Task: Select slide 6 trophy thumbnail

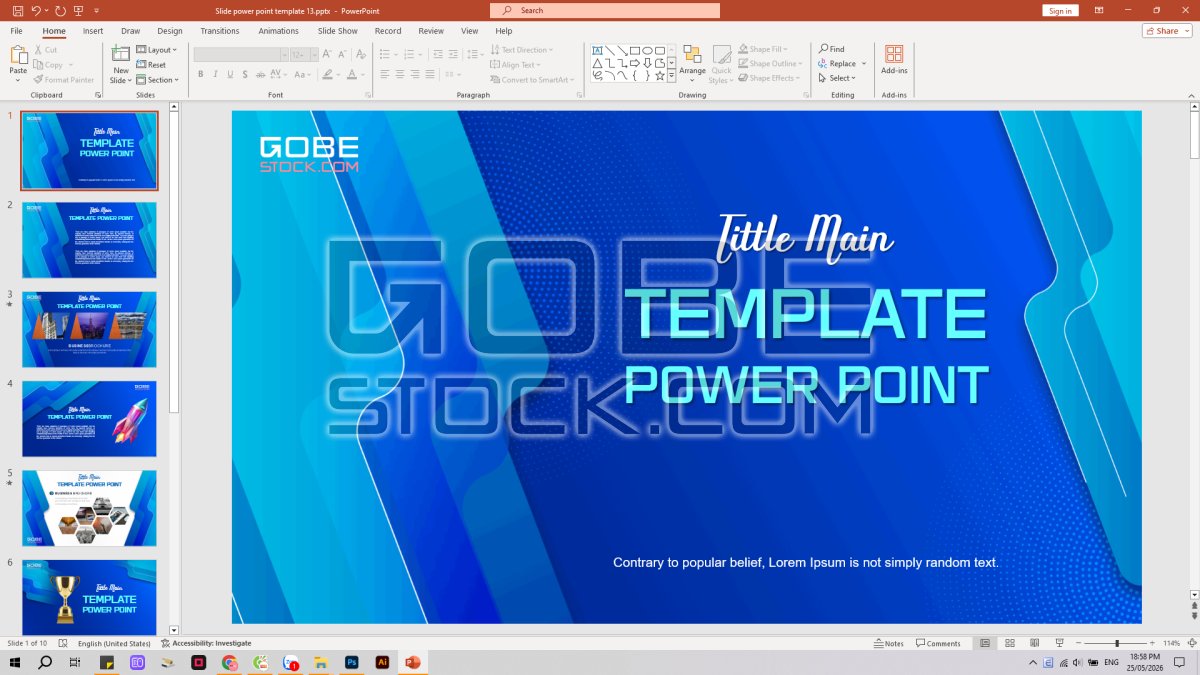Action: [x=89, y=597]
